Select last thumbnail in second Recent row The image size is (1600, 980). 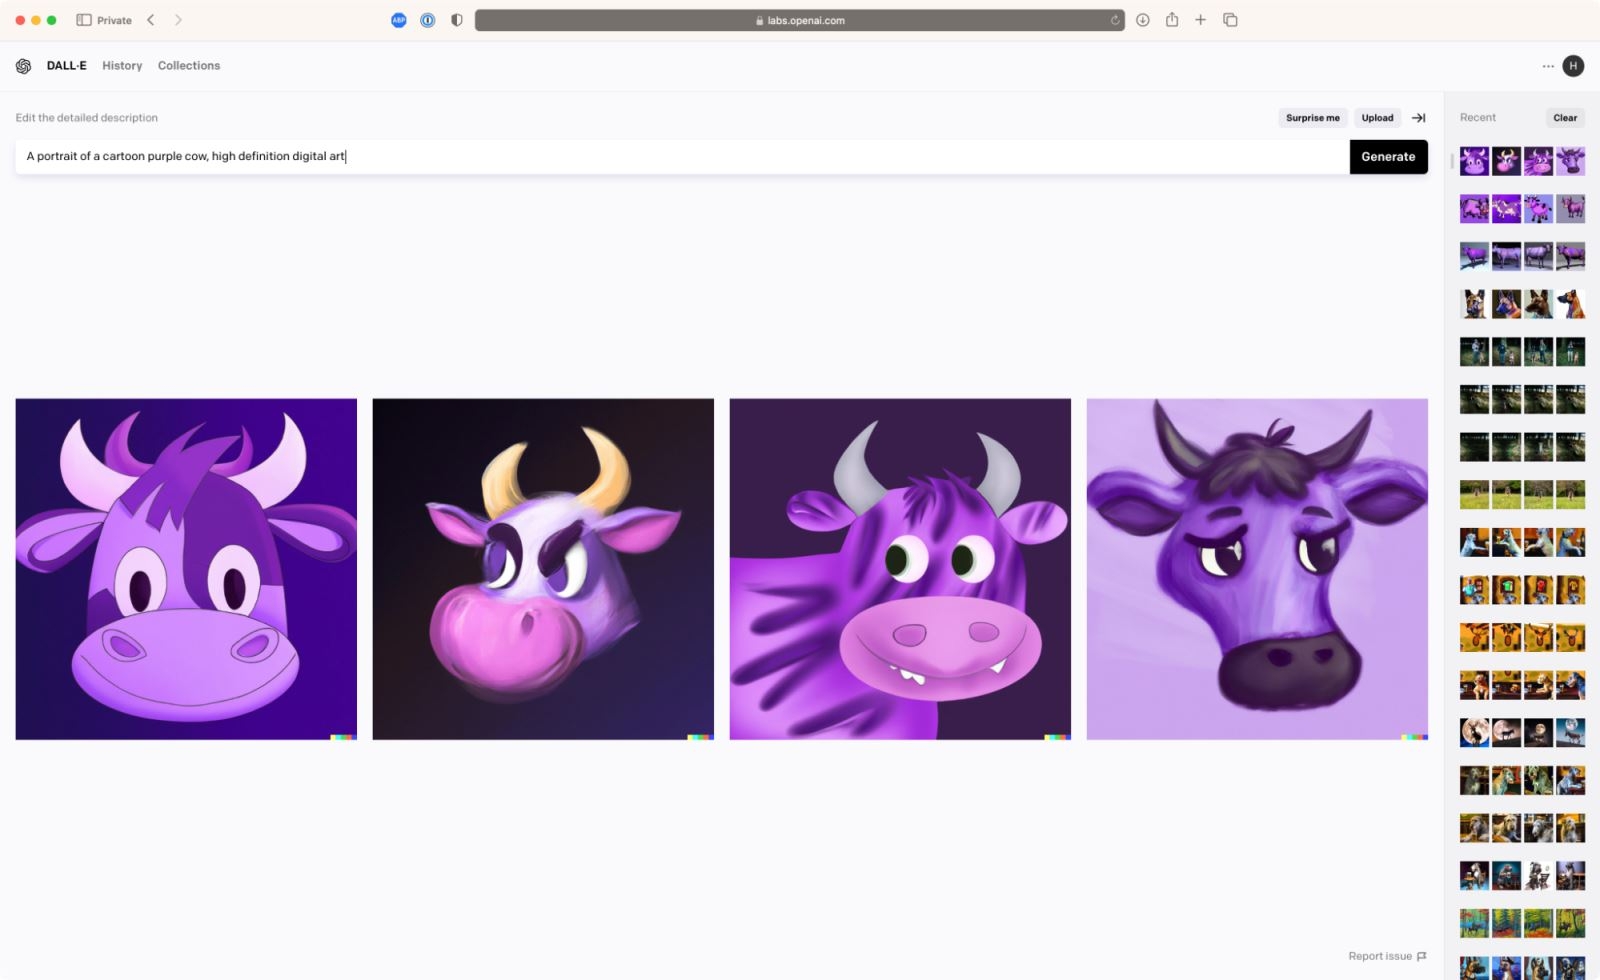coord(1570,208)
